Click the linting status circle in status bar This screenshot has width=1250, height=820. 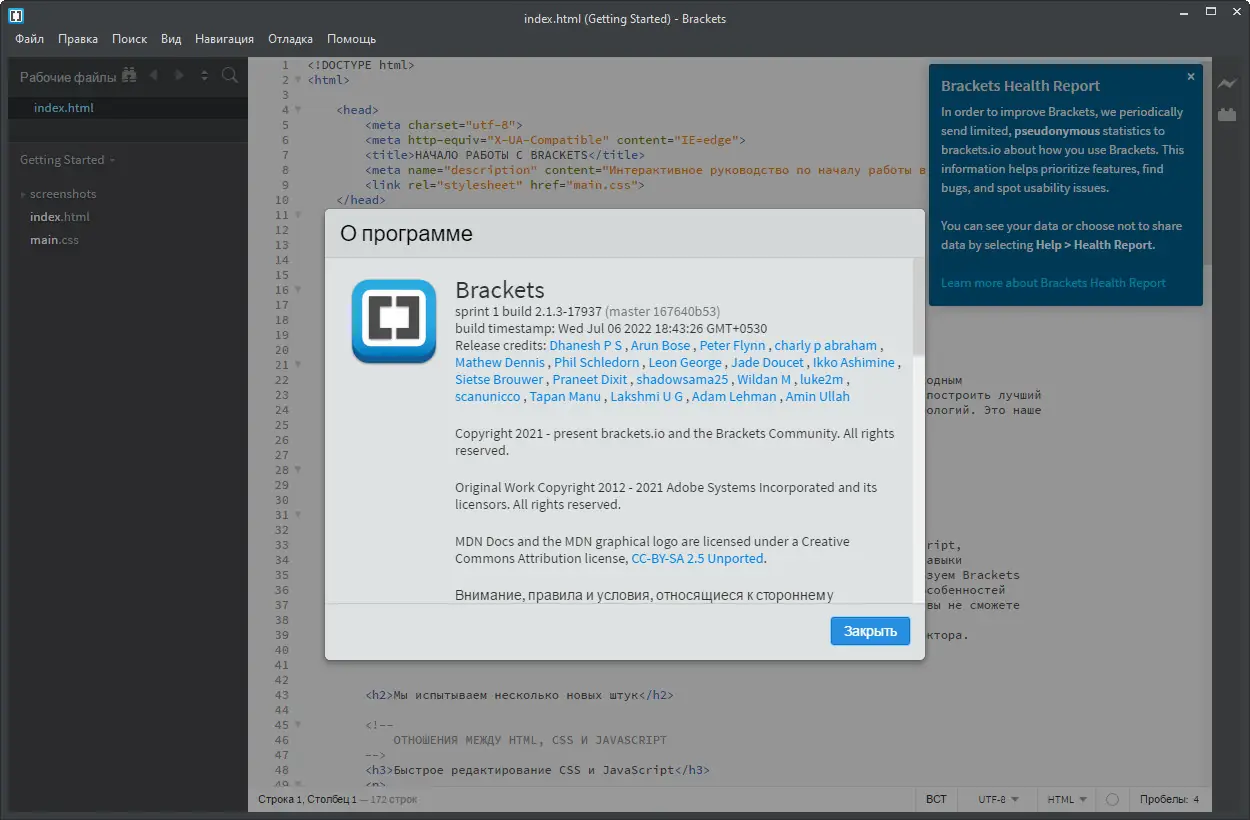pyautogui.click(x=1112, y=800)
